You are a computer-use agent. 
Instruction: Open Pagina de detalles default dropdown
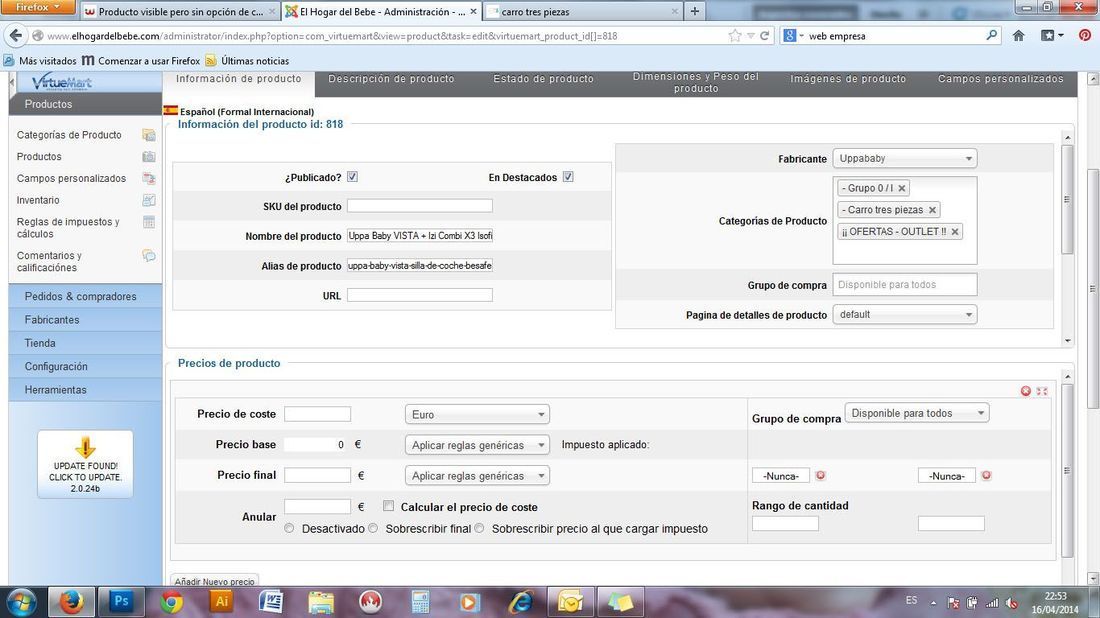coord(905,314)
